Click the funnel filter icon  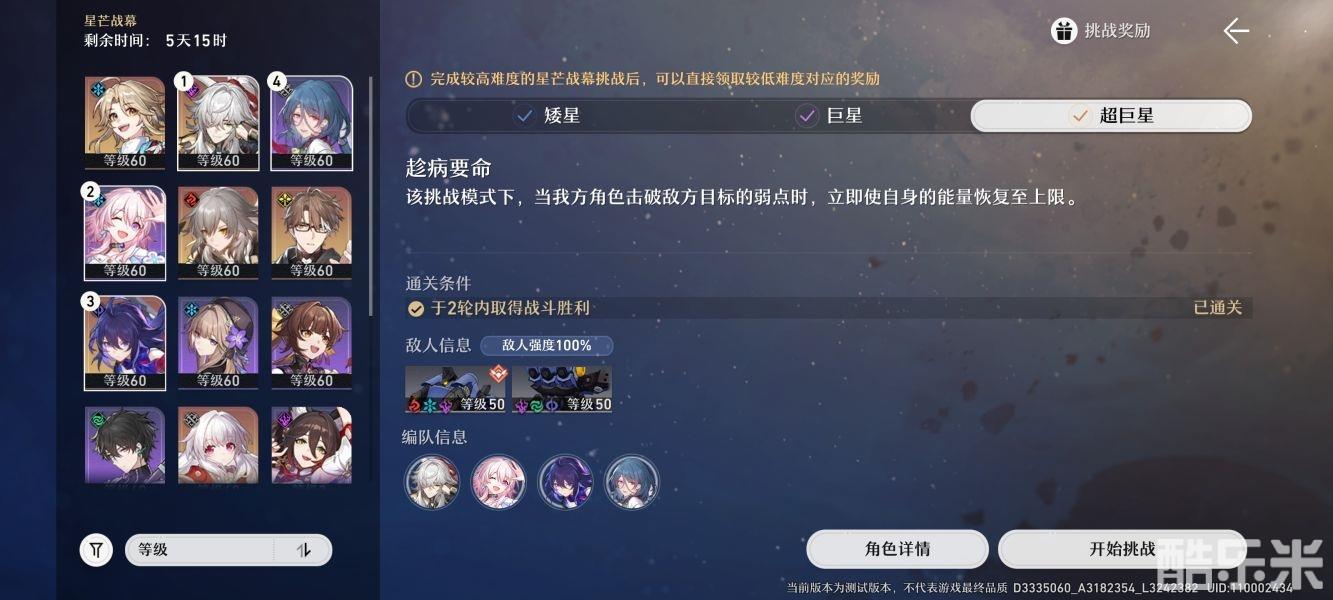coord(96,549)
